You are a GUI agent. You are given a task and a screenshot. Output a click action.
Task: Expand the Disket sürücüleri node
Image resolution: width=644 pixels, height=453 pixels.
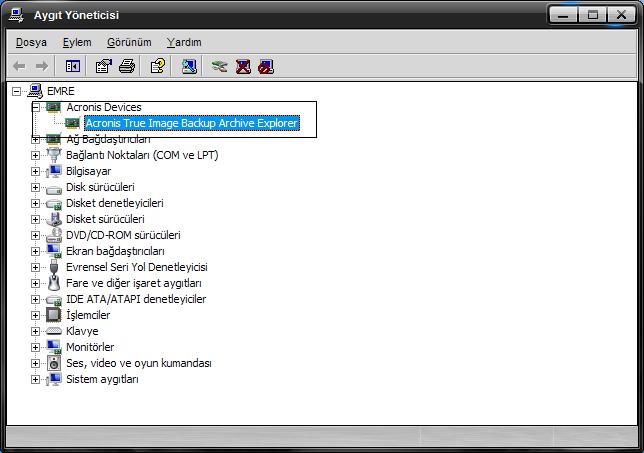click(35, 219)
